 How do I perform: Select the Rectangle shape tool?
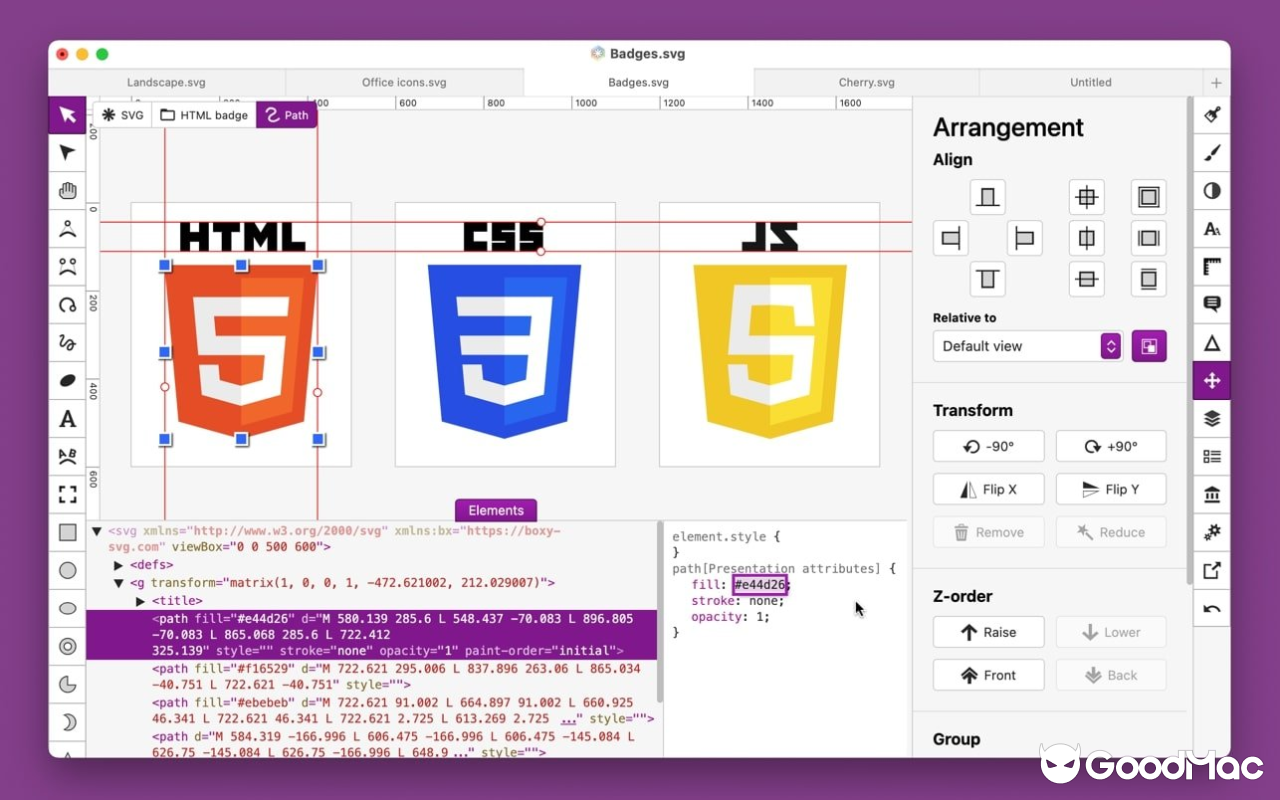(67, 532)
